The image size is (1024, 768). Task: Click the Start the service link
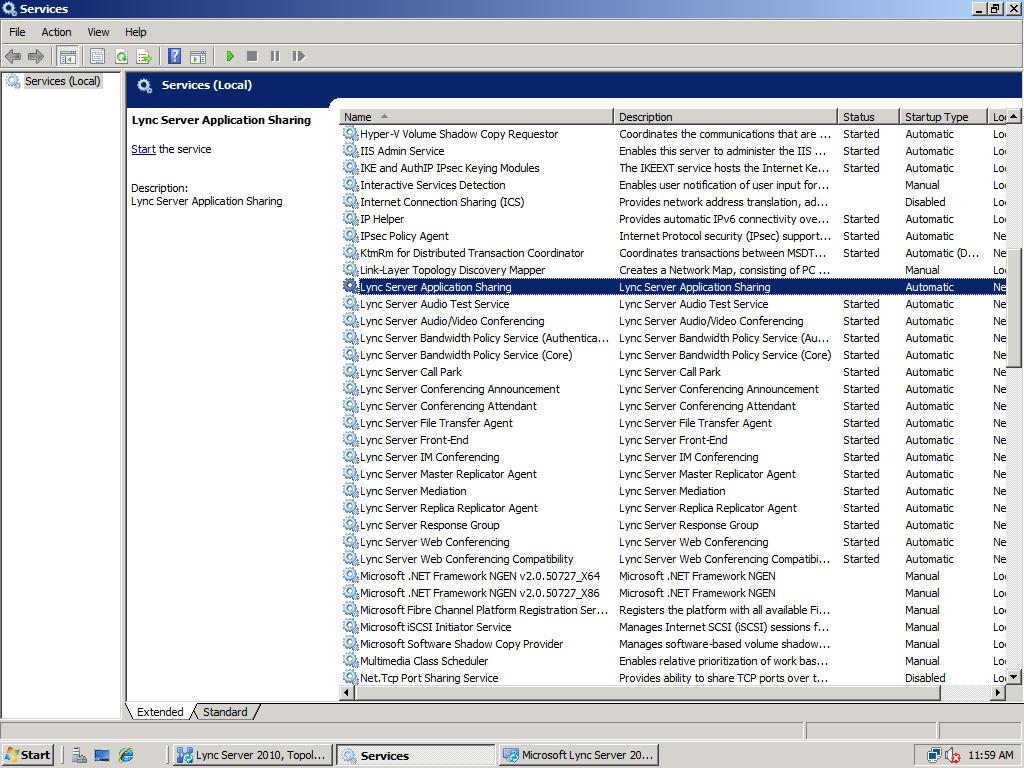[x=143, y=149]
